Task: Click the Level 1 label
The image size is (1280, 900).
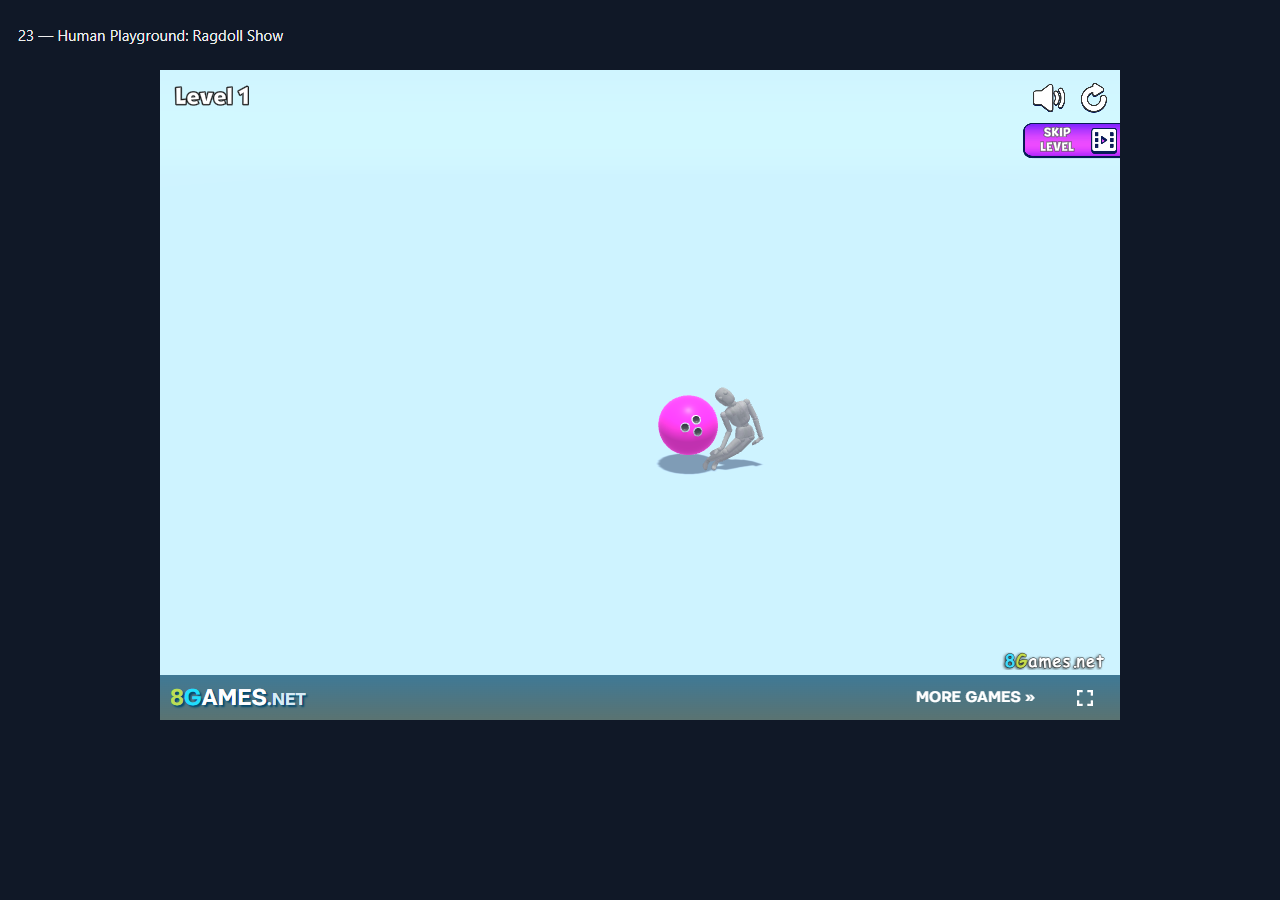Action: (212, 96)
